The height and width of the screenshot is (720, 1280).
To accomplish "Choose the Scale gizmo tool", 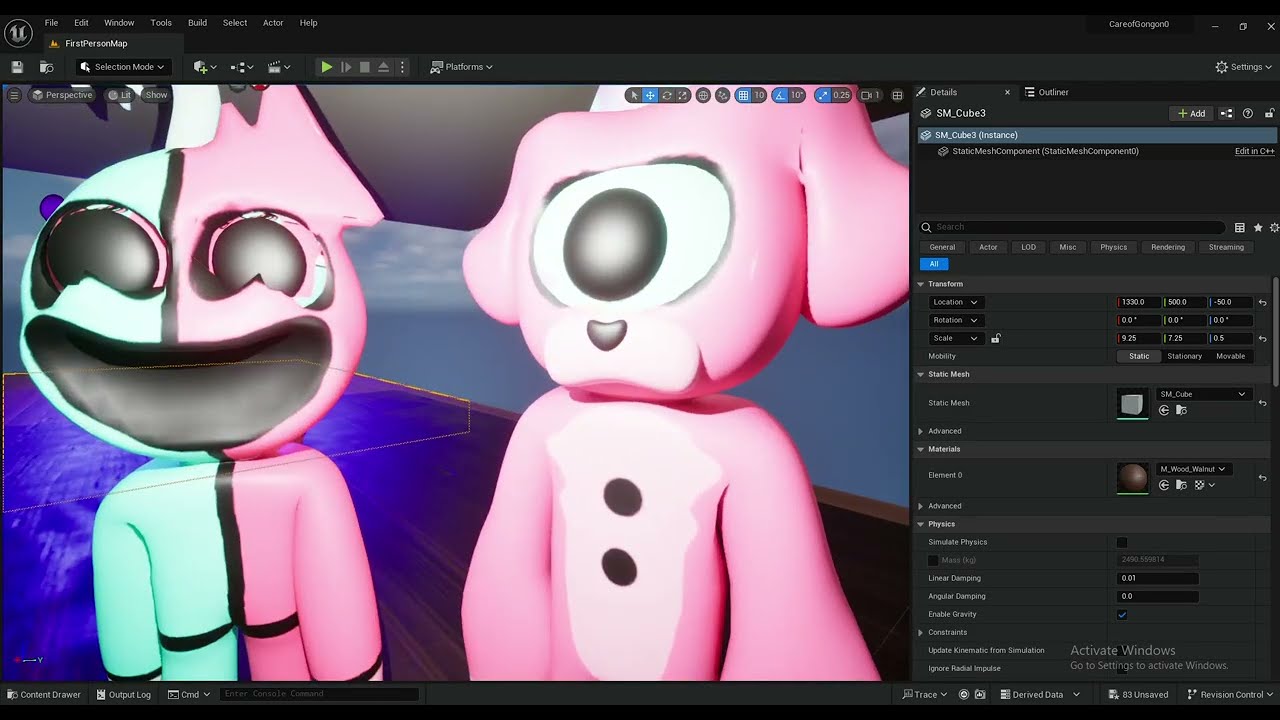I will 683,95.
